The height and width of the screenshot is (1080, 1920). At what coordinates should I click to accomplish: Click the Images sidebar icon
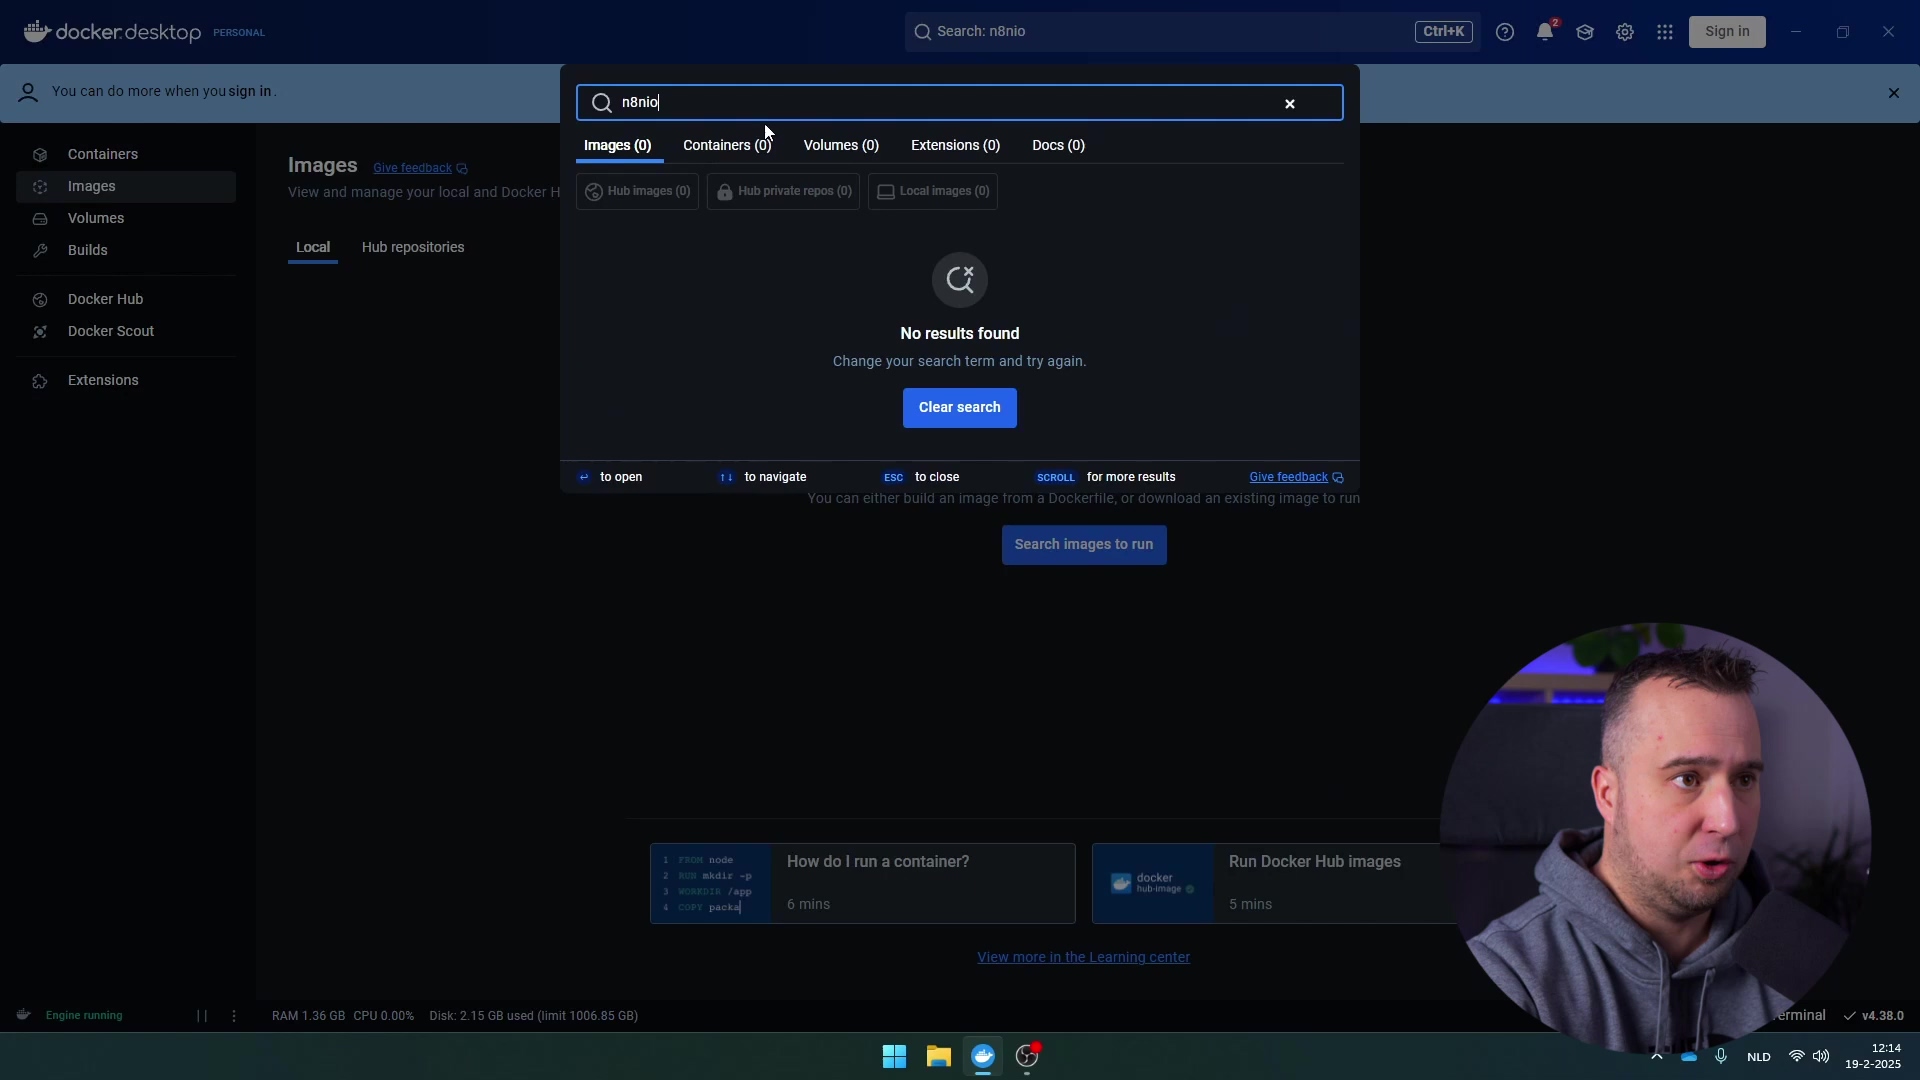click(x=40, y=187)
